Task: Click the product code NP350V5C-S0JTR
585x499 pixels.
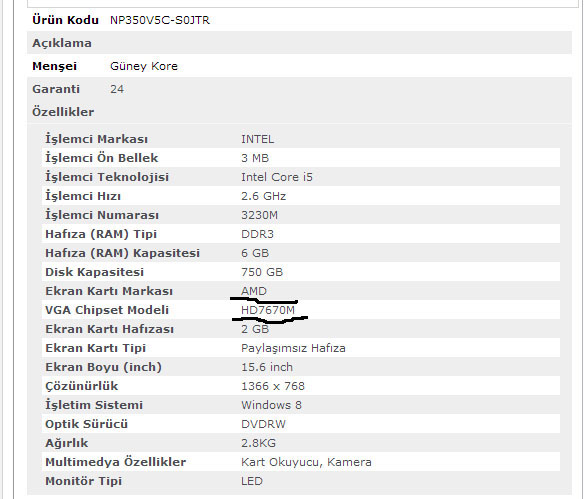Action: [x=160, y=20]
